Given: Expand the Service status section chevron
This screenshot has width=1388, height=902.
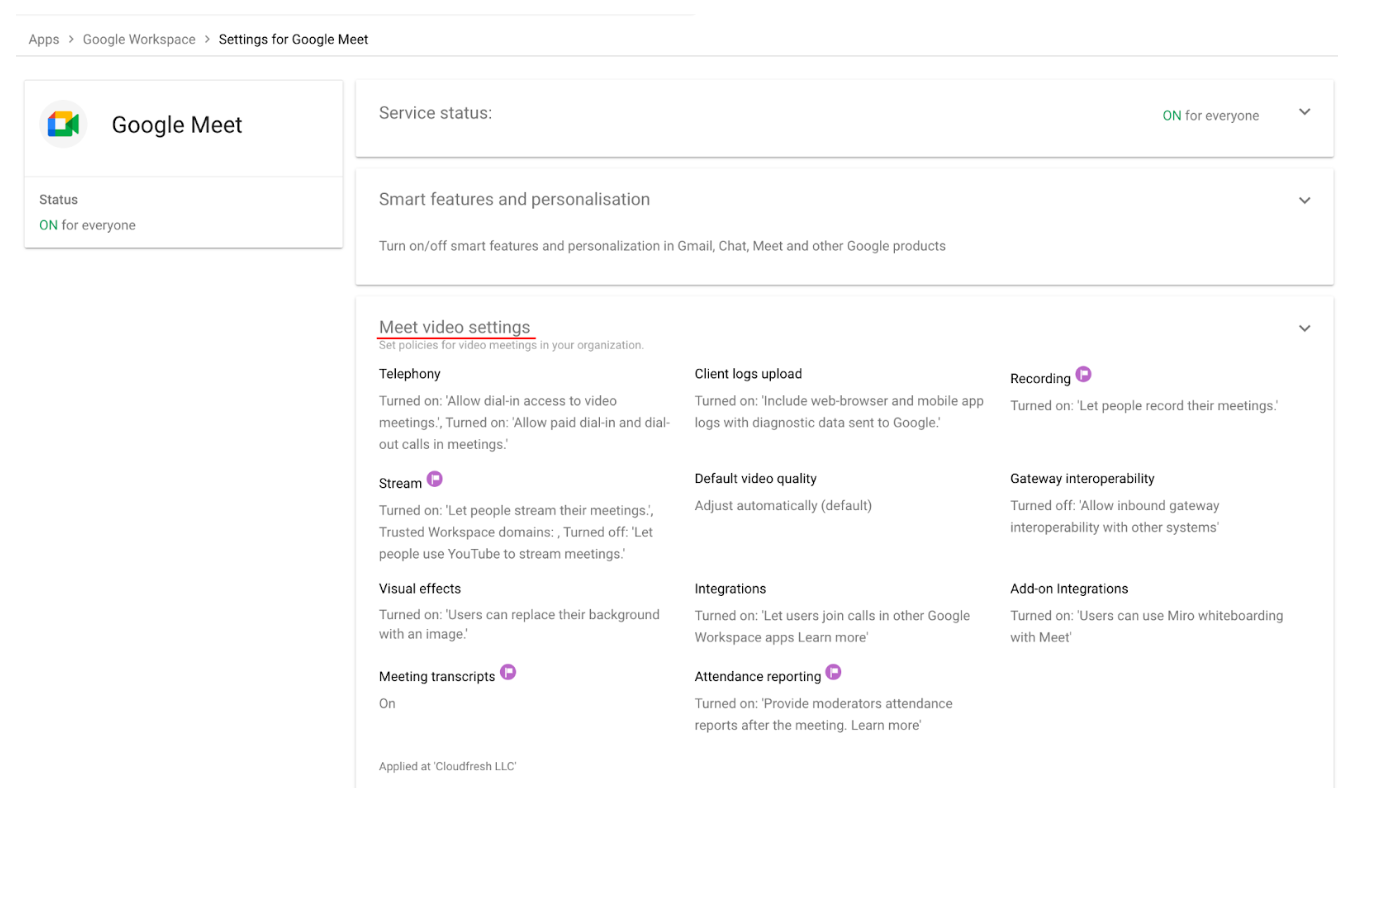Looking at the screenshot, I should 1304,112.
